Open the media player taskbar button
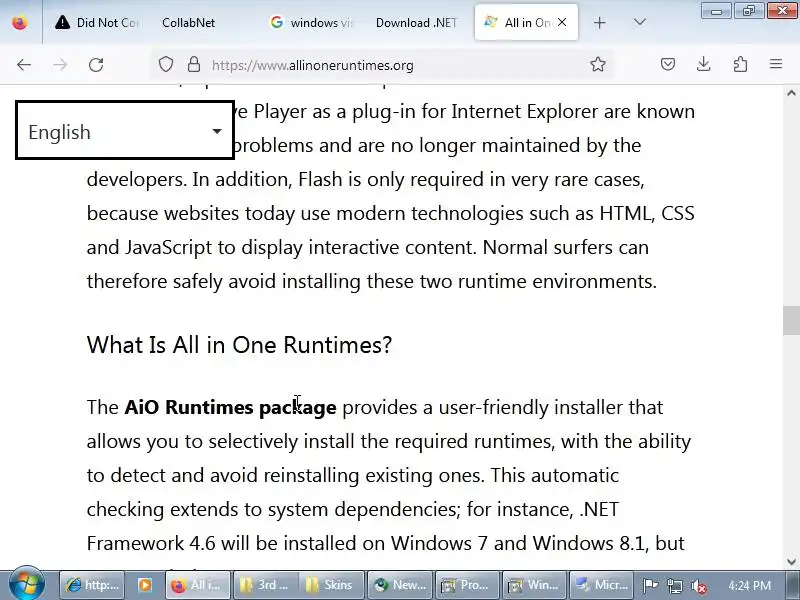 pyautogui.click(x=144, y=585)
